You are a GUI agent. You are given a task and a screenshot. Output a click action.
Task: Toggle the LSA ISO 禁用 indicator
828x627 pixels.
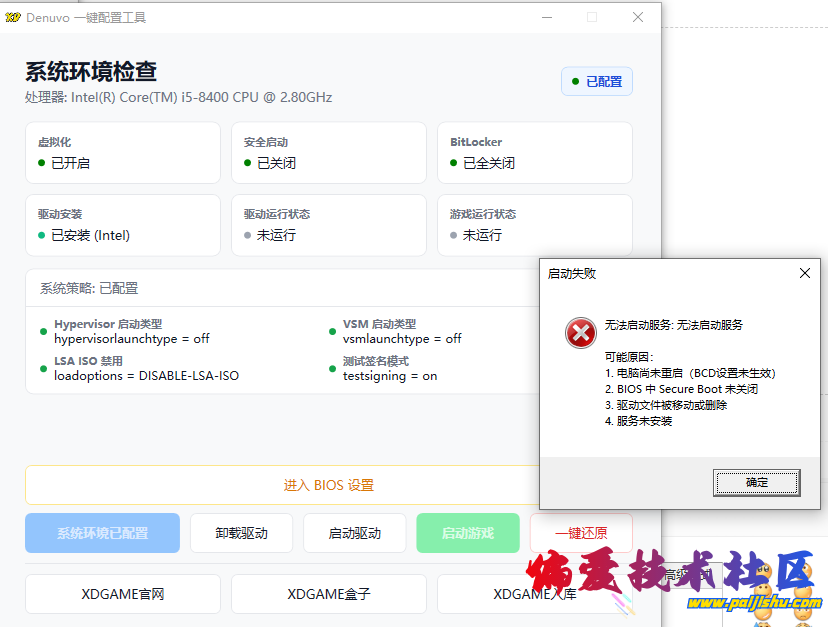coord(41,368)
